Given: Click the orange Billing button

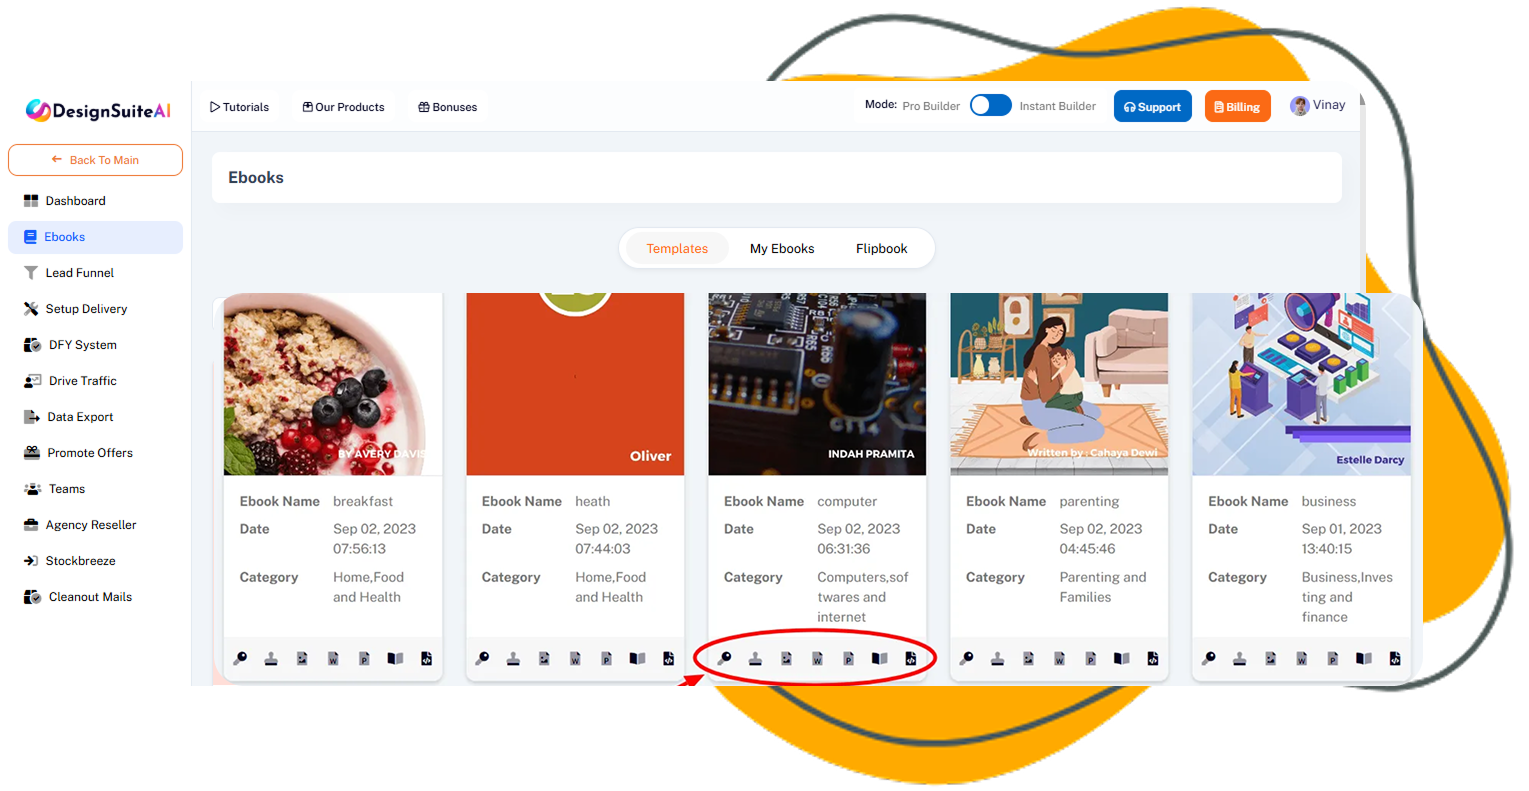Looking at the screenshot, I should pyautogui.click(x=1237, y=106).
